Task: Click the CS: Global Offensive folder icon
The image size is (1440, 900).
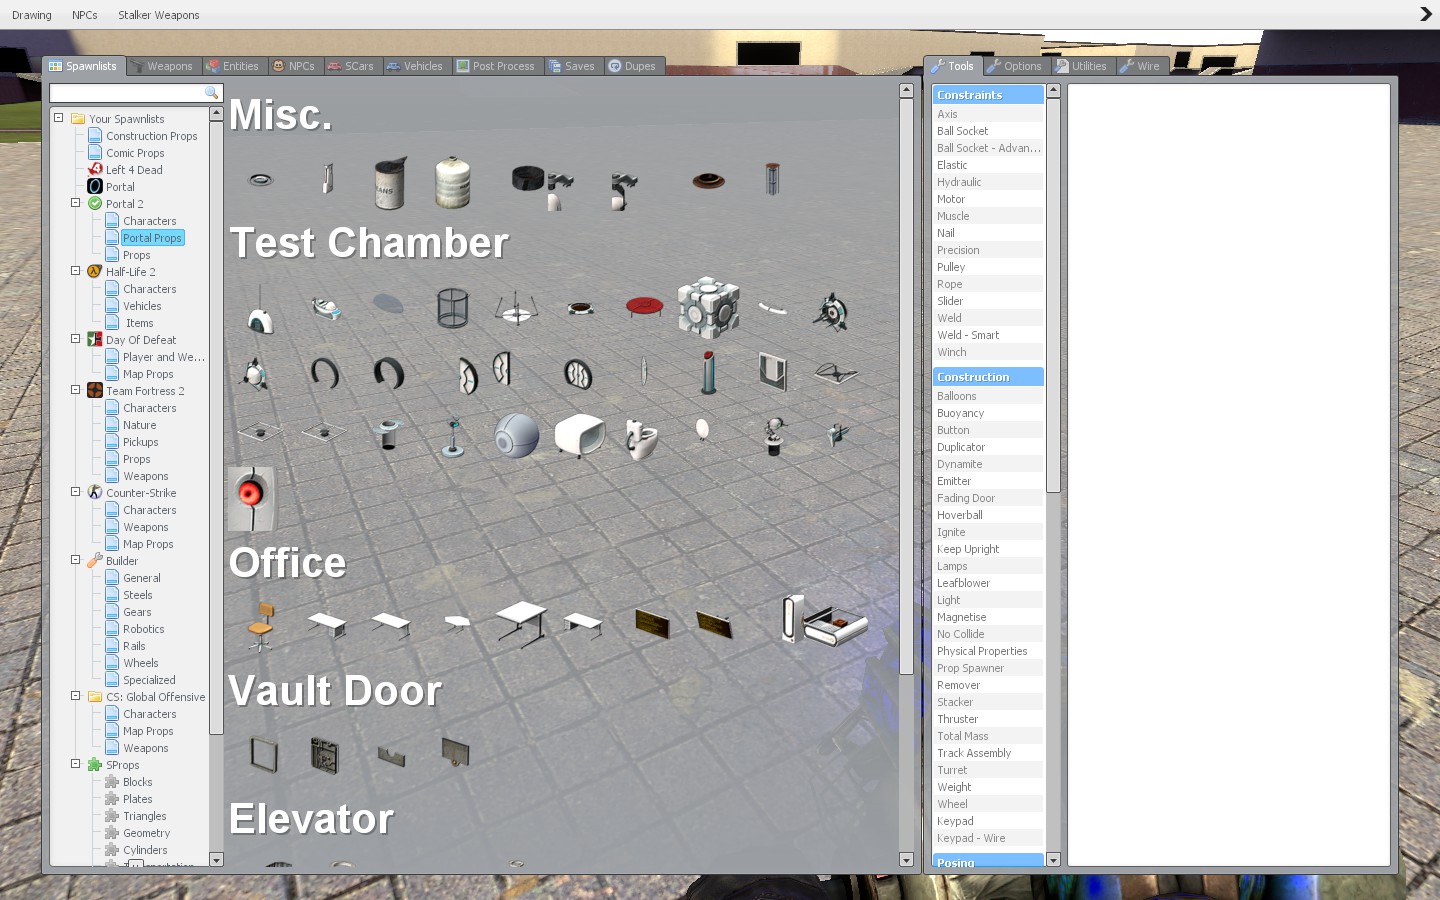Action: click(x=95, y=697)
